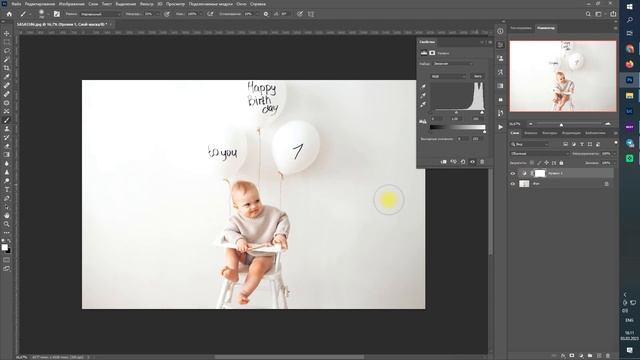Click the Navigator preview thumbnail
Image resolution: width=640 pixels, height=360 pixels.
[563, 76]
